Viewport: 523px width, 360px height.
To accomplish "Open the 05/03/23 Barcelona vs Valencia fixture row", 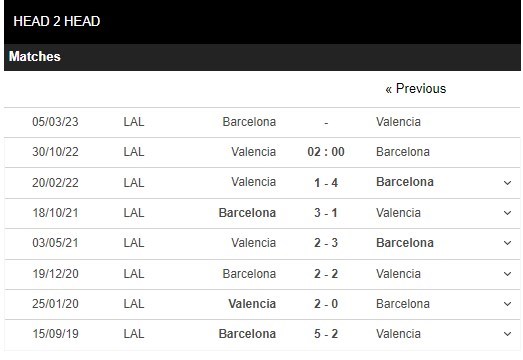I will pyautogui.click(x=262, y=122).
